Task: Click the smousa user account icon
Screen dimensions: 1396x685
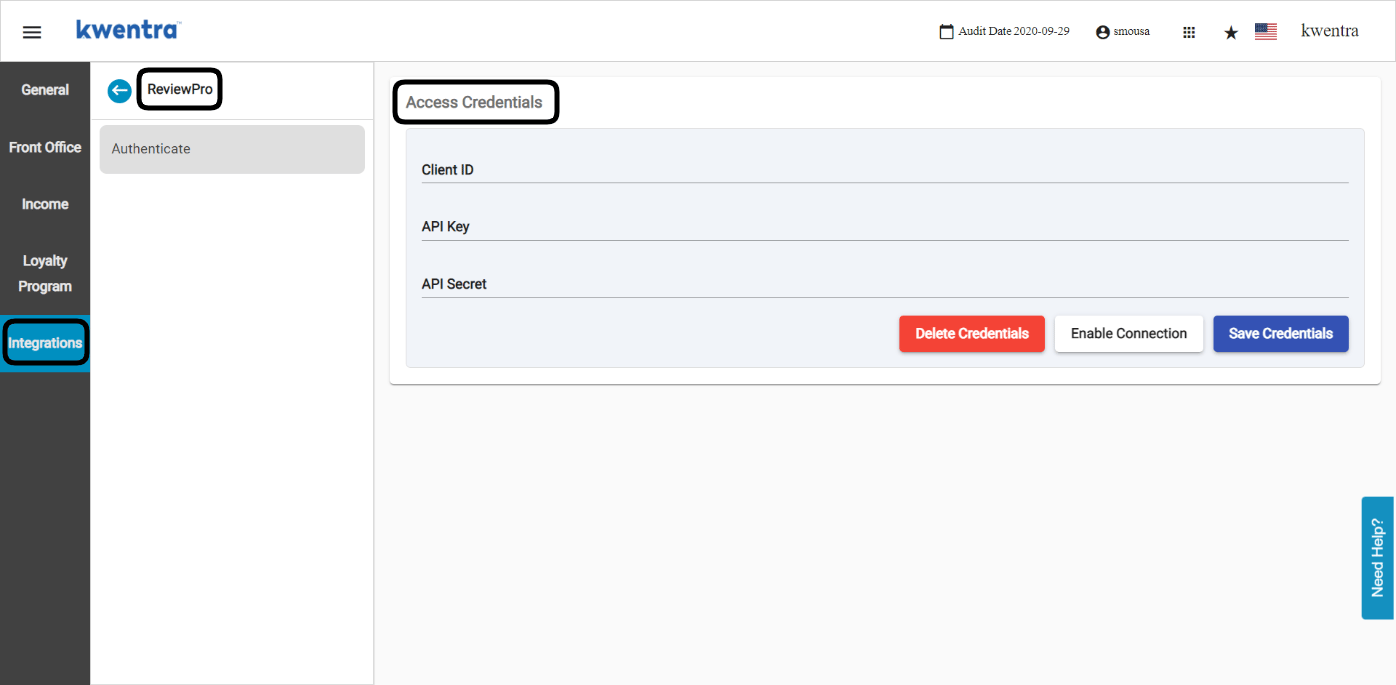Action: point(1103,32)
